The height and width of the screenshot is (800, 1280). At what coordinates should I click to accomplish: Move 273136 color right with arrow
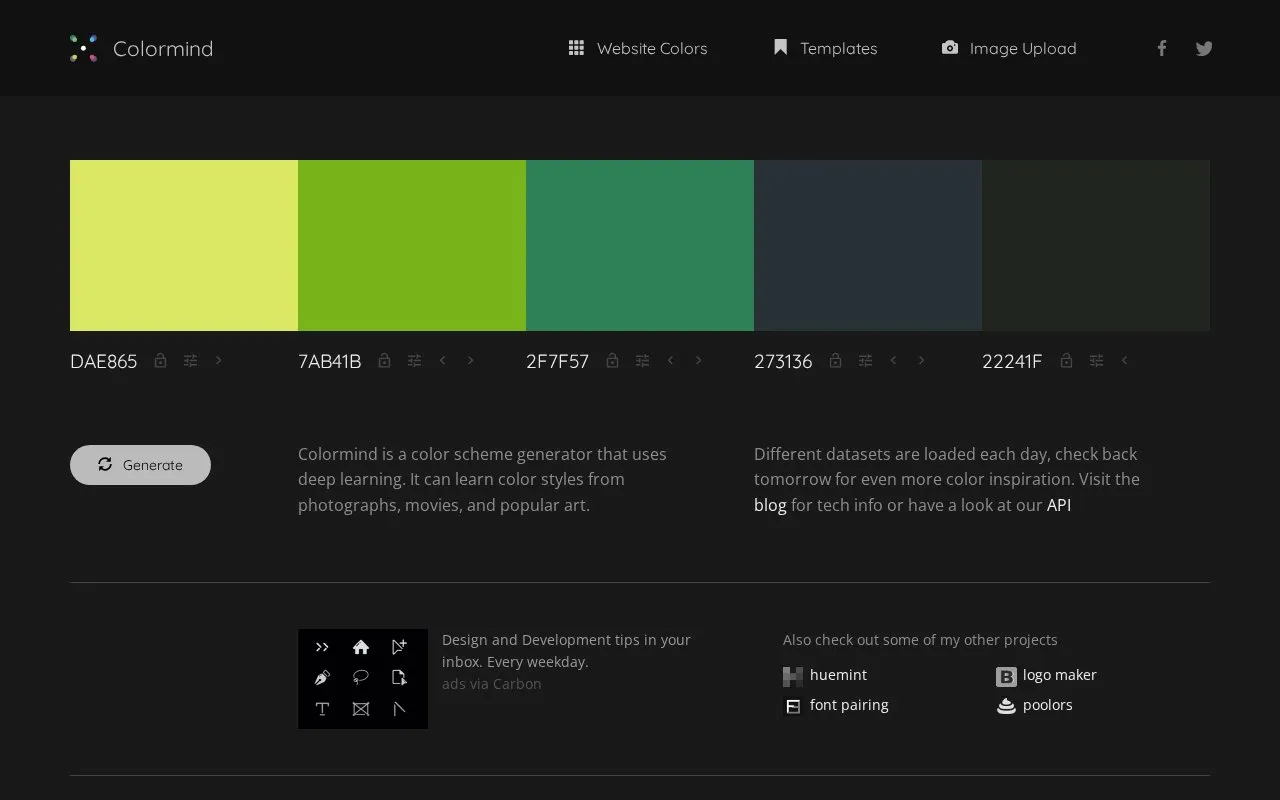922,360
